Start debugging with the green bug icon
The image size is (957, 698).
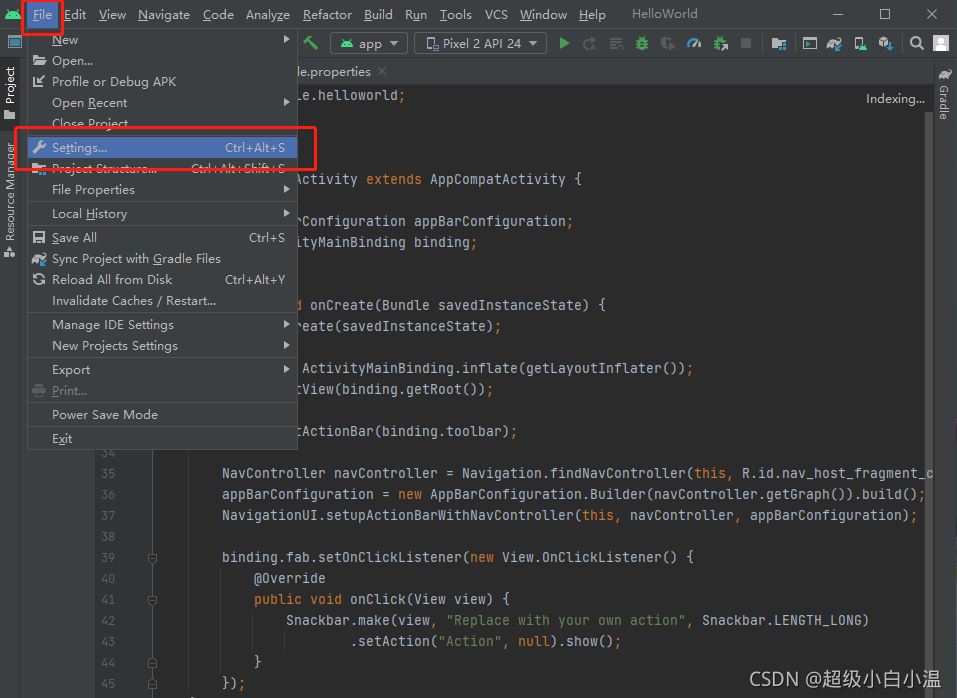pos(642,43)
